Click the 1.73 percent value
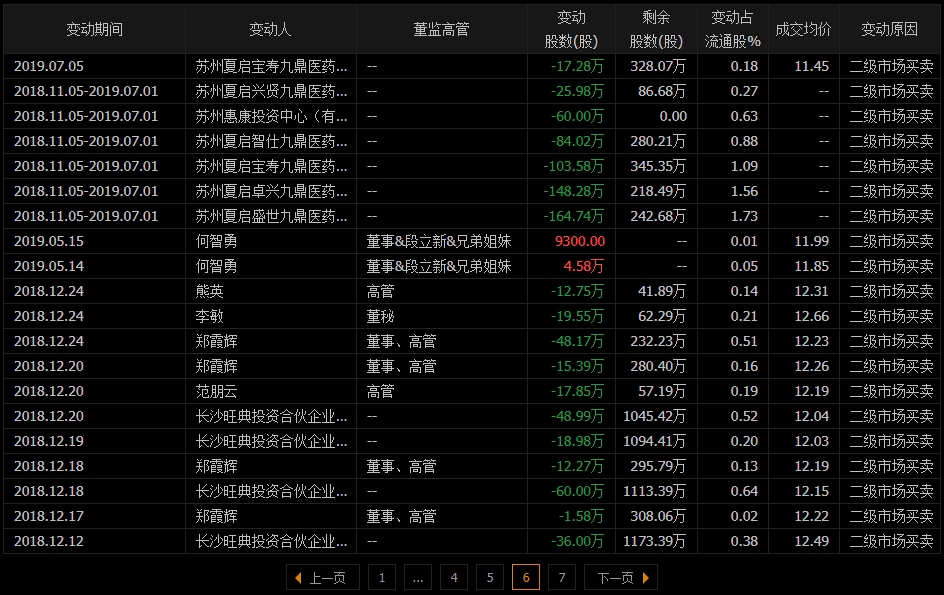944x595 pixels. pyautogui.click(x=744, y=216)
